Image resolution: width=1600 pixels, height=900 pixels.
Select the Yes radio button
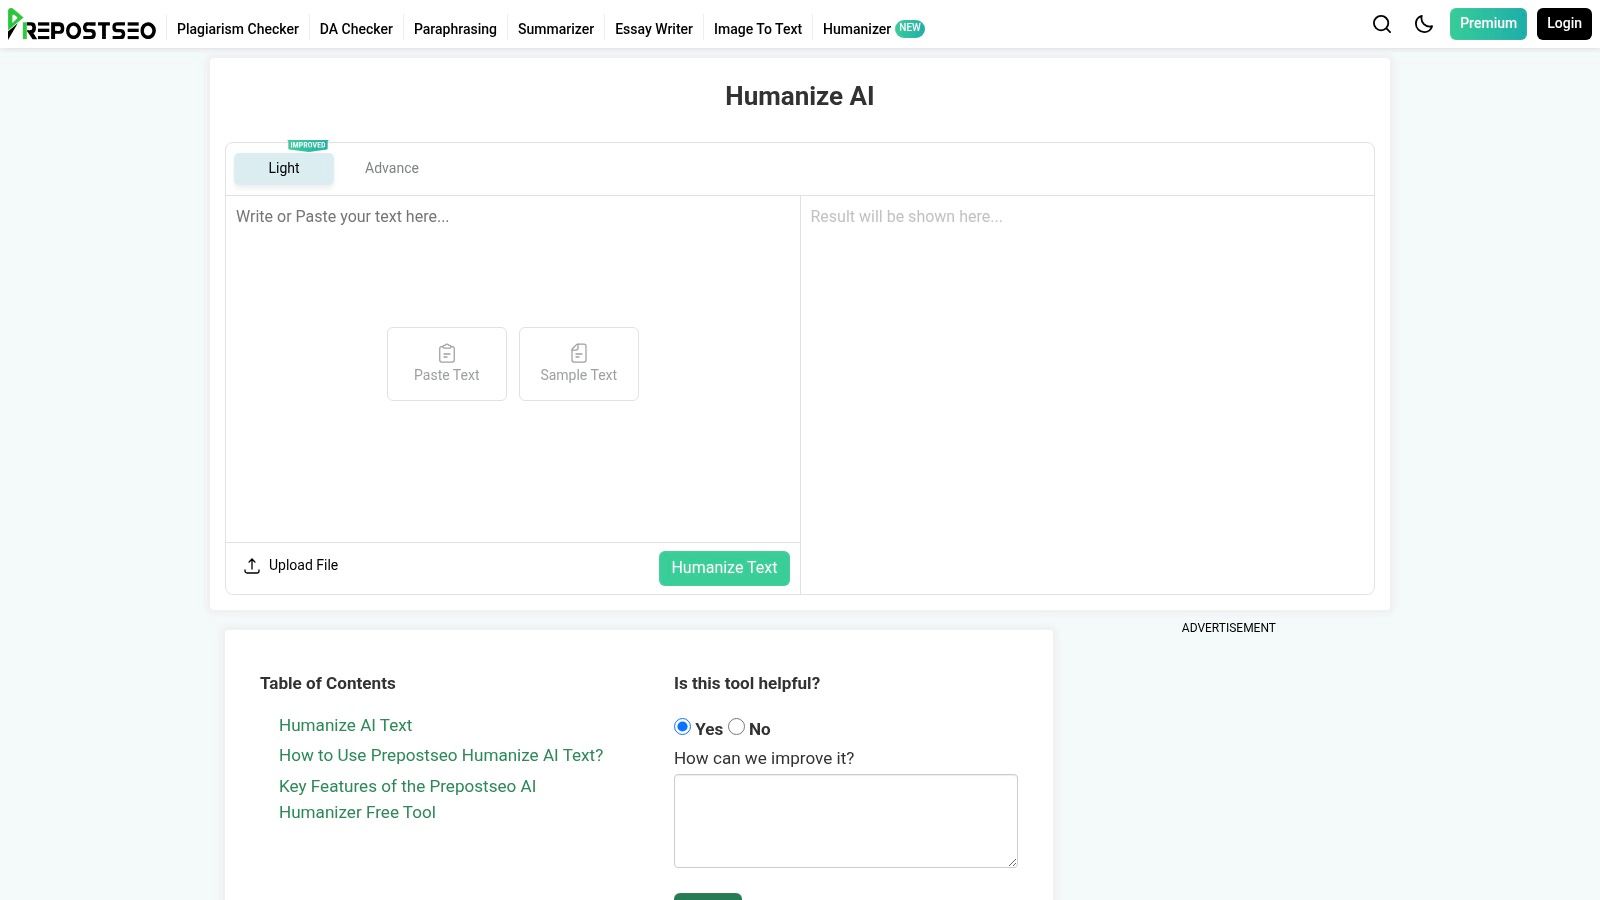(x=683, y=727)
